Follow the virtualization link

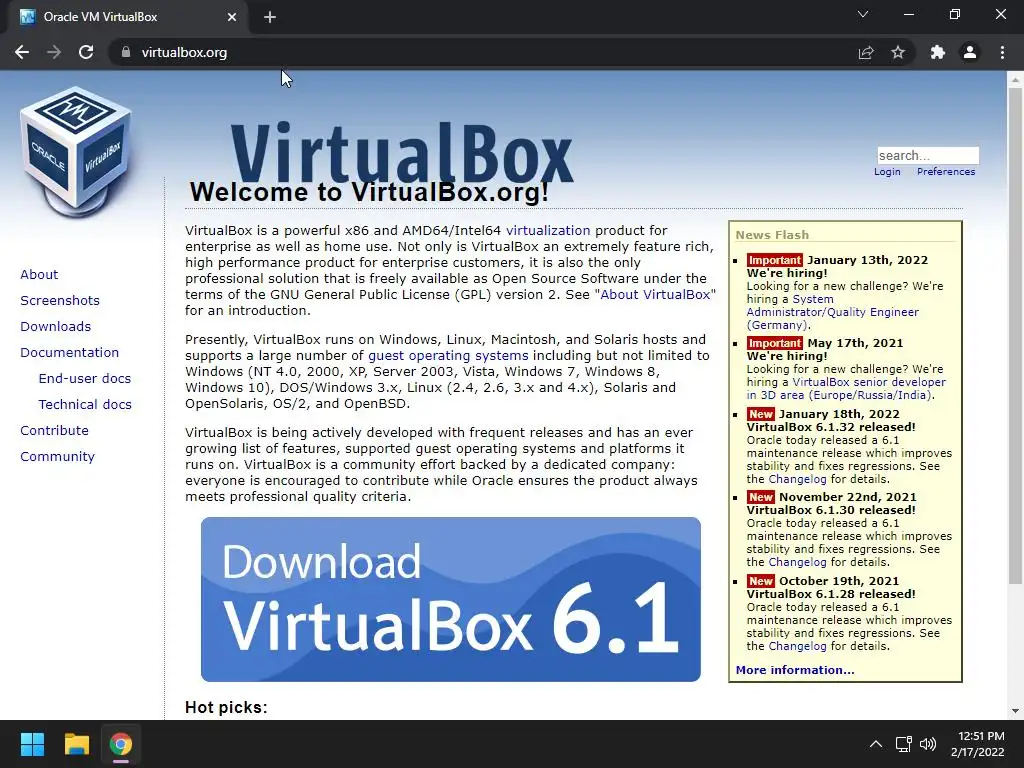pos(548,231)
